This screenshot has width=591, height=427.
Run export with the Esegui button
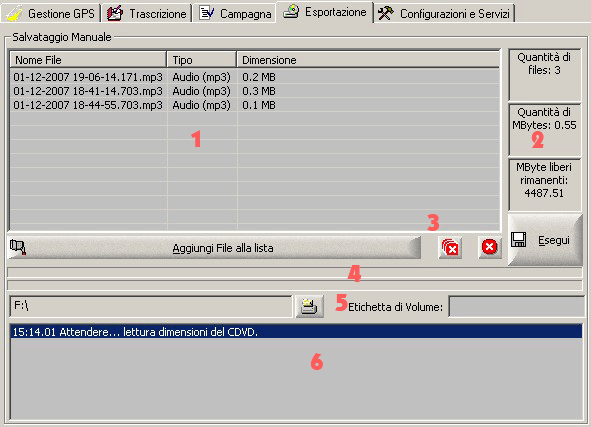[x=545, y=240]
